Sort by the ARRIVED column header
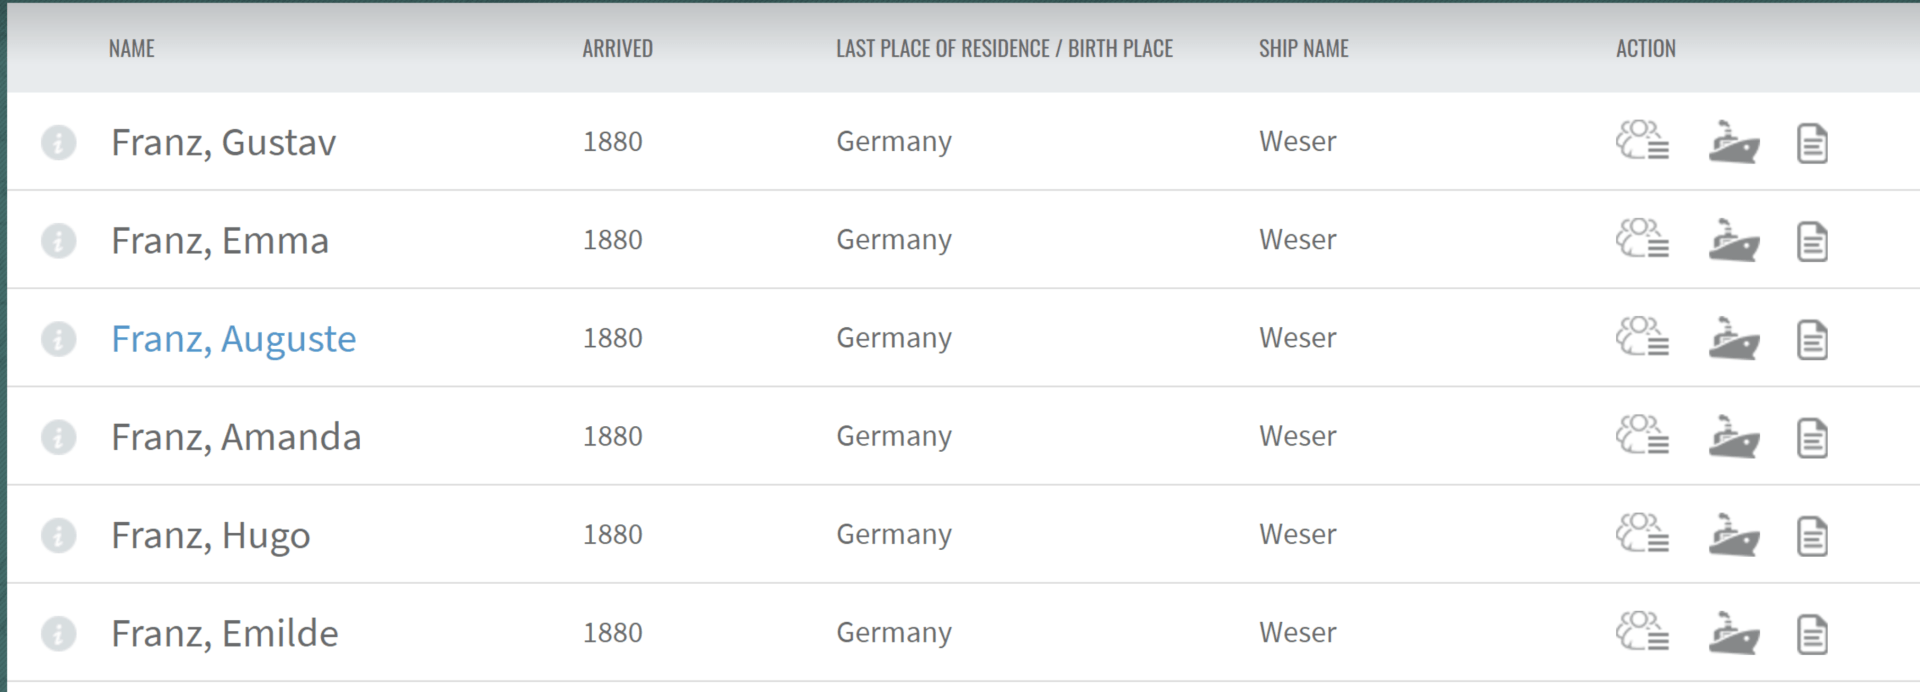 tap(617, 48)
